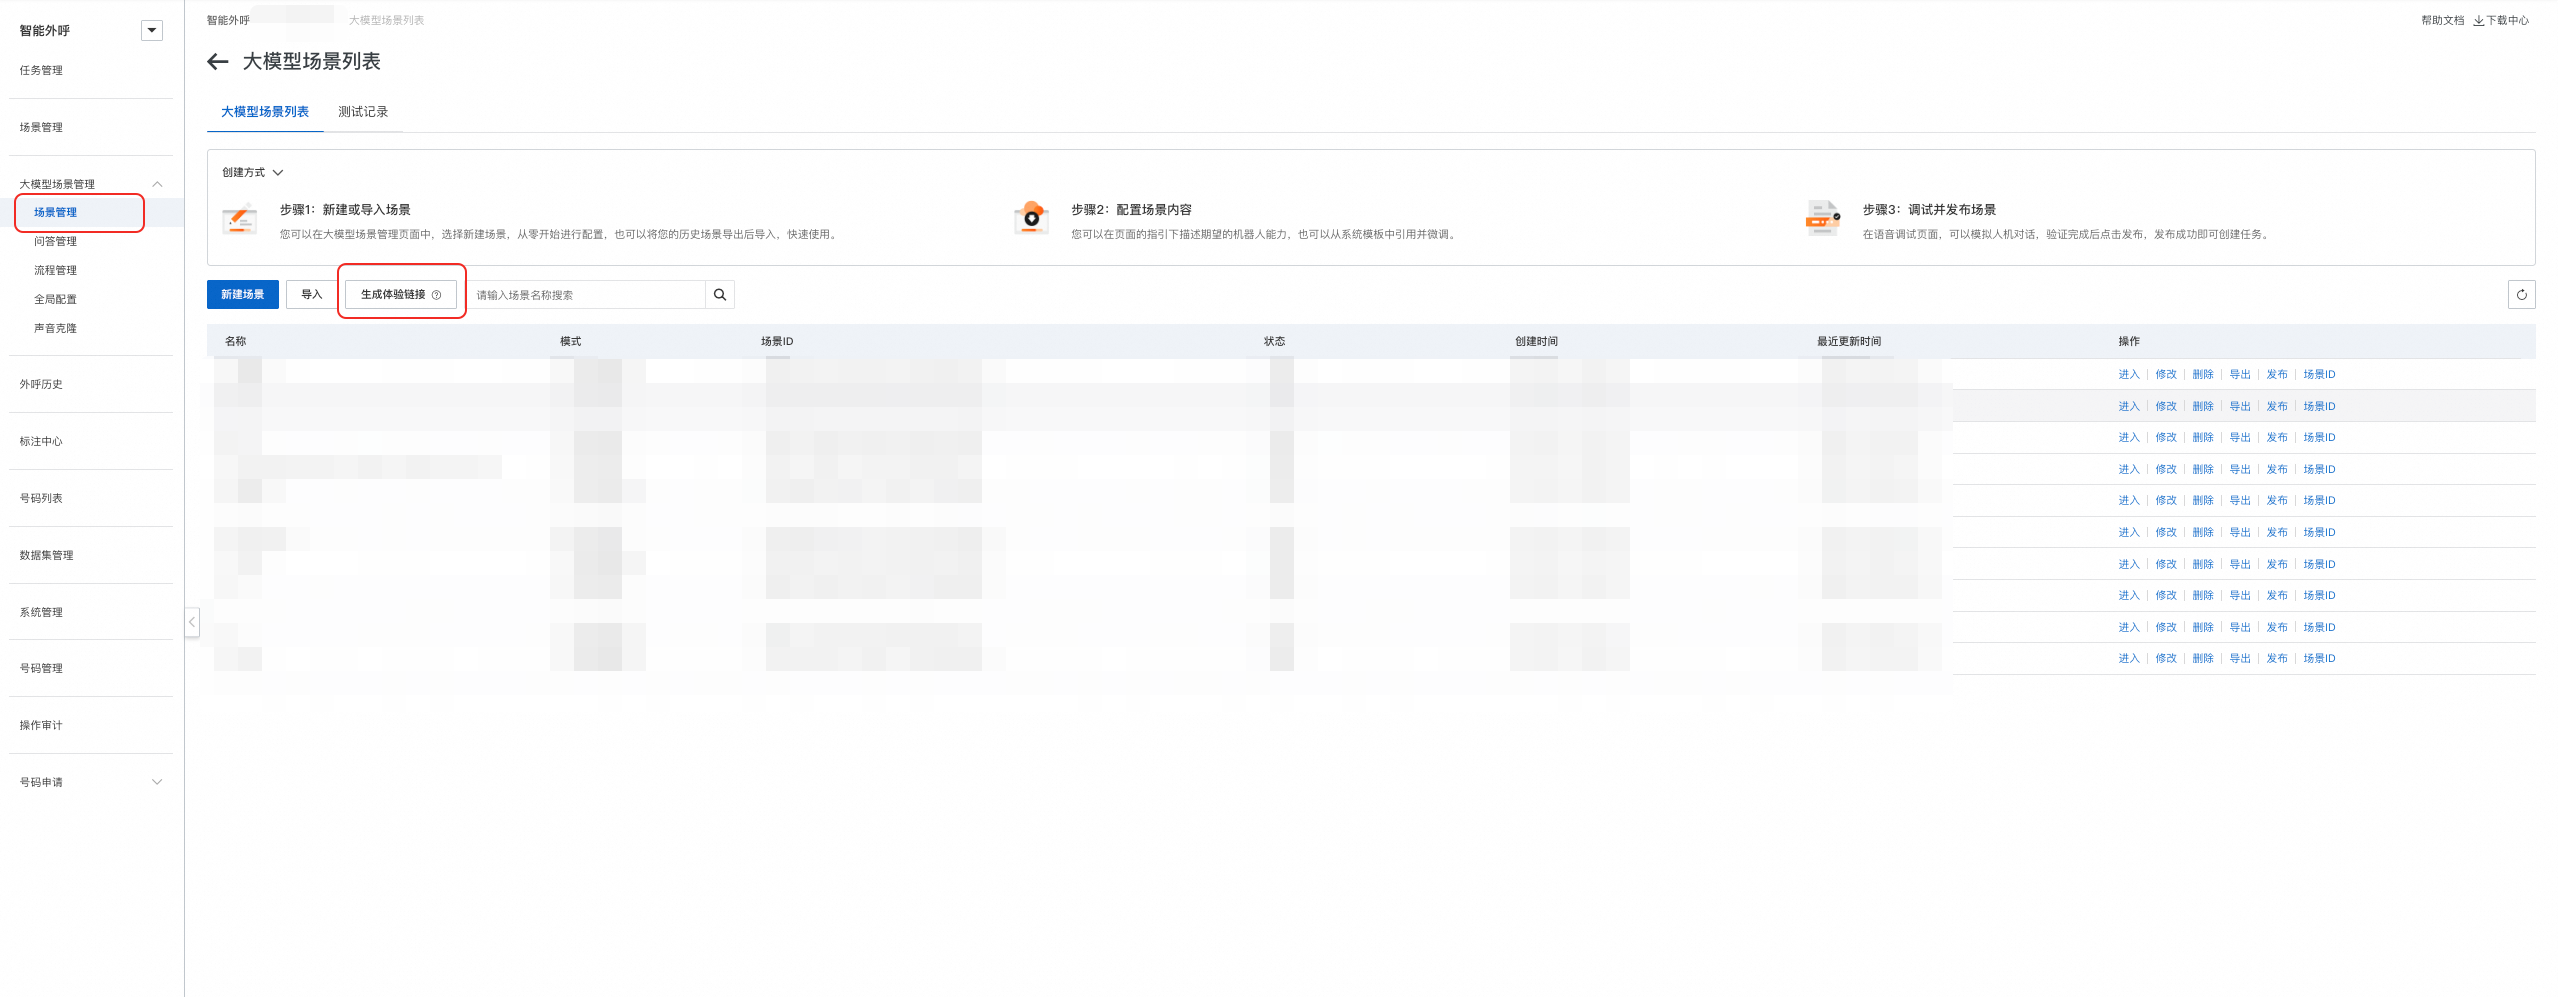The height and width of the screenshot is (997, 2558).
Task: Click the 步骤2: 配置场景内容 heading
Action: (1131, 210)
